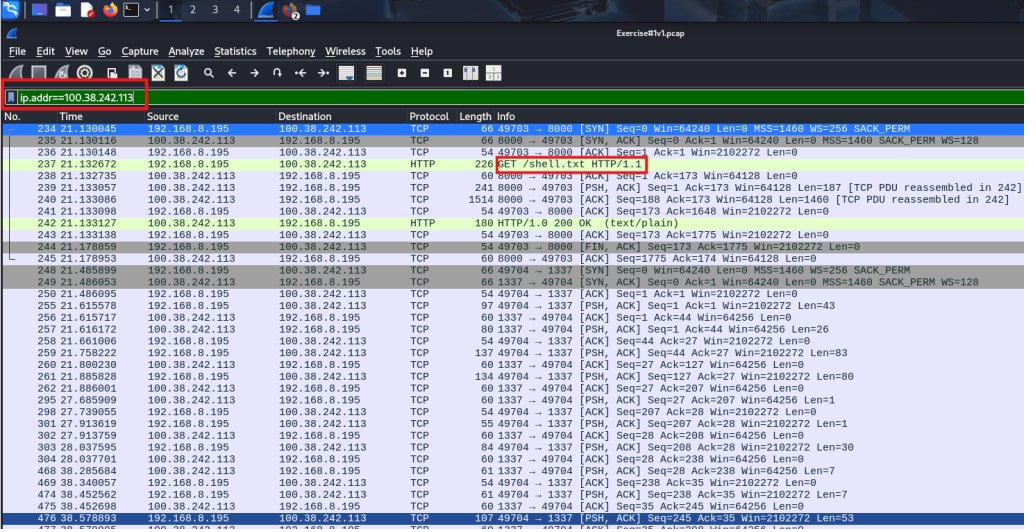Click the display filter input field

521,97
